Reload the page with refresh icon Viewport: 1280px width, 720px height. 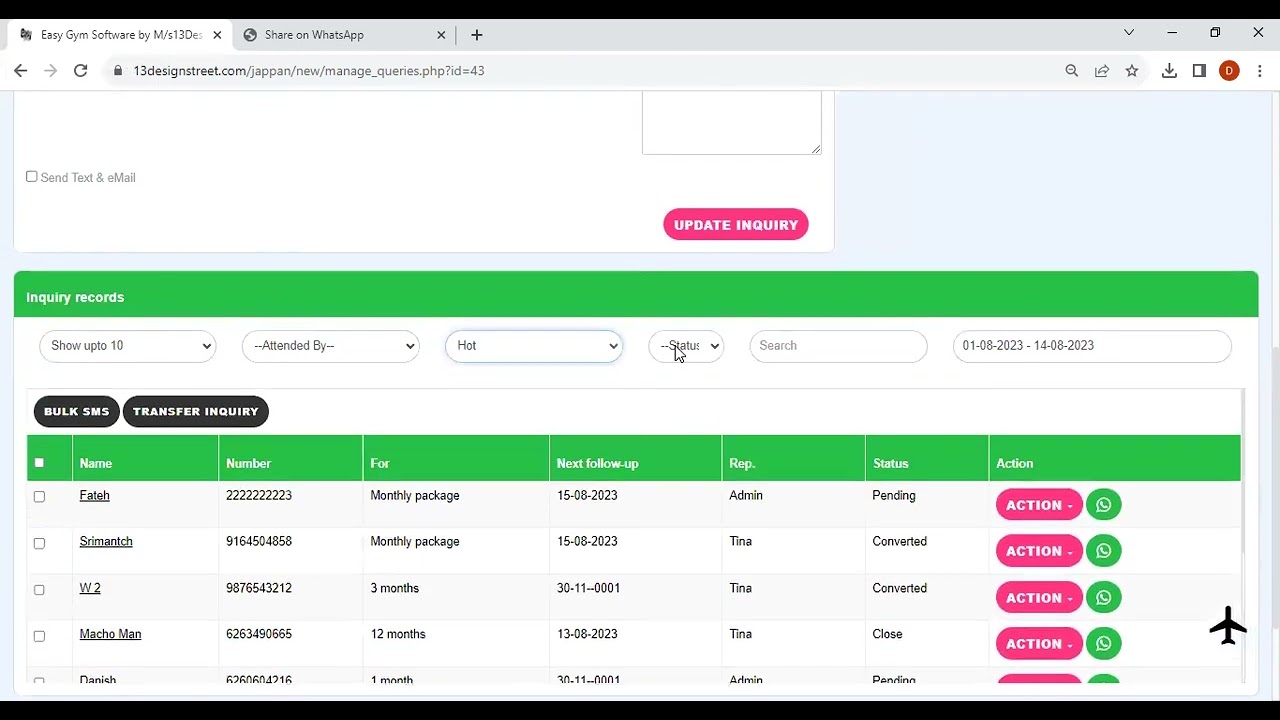(80, 71)
